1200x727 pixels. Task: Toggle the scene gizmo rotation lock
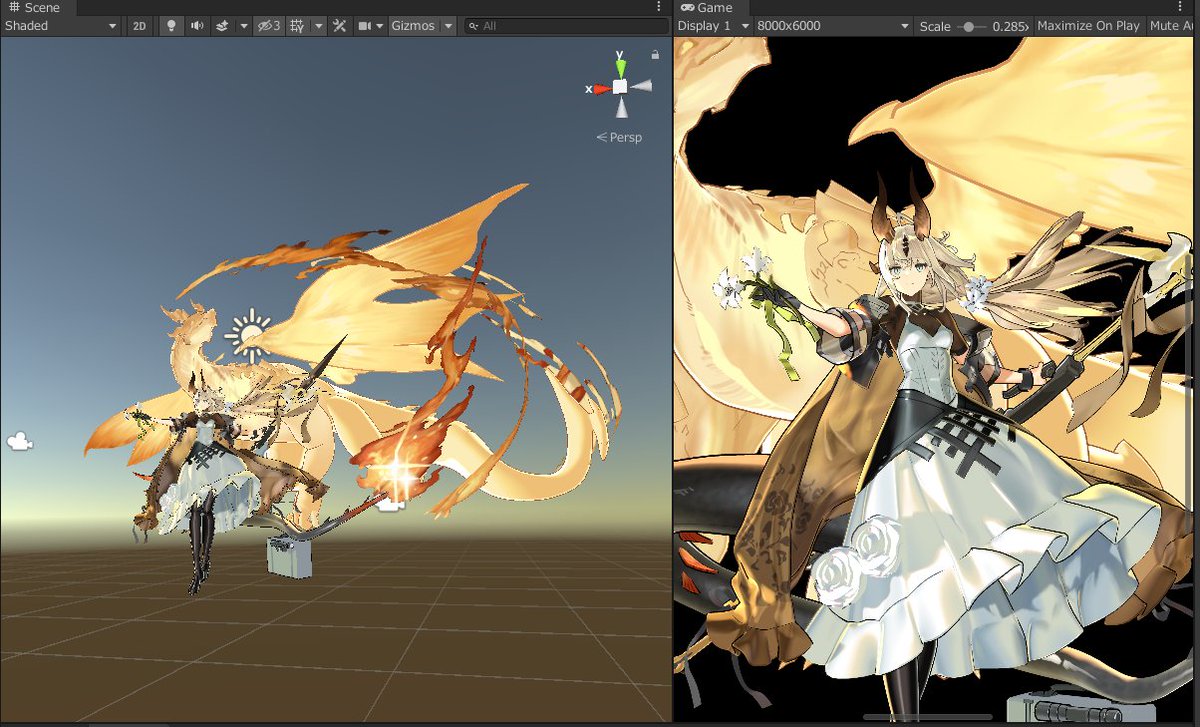click(655, 55)
